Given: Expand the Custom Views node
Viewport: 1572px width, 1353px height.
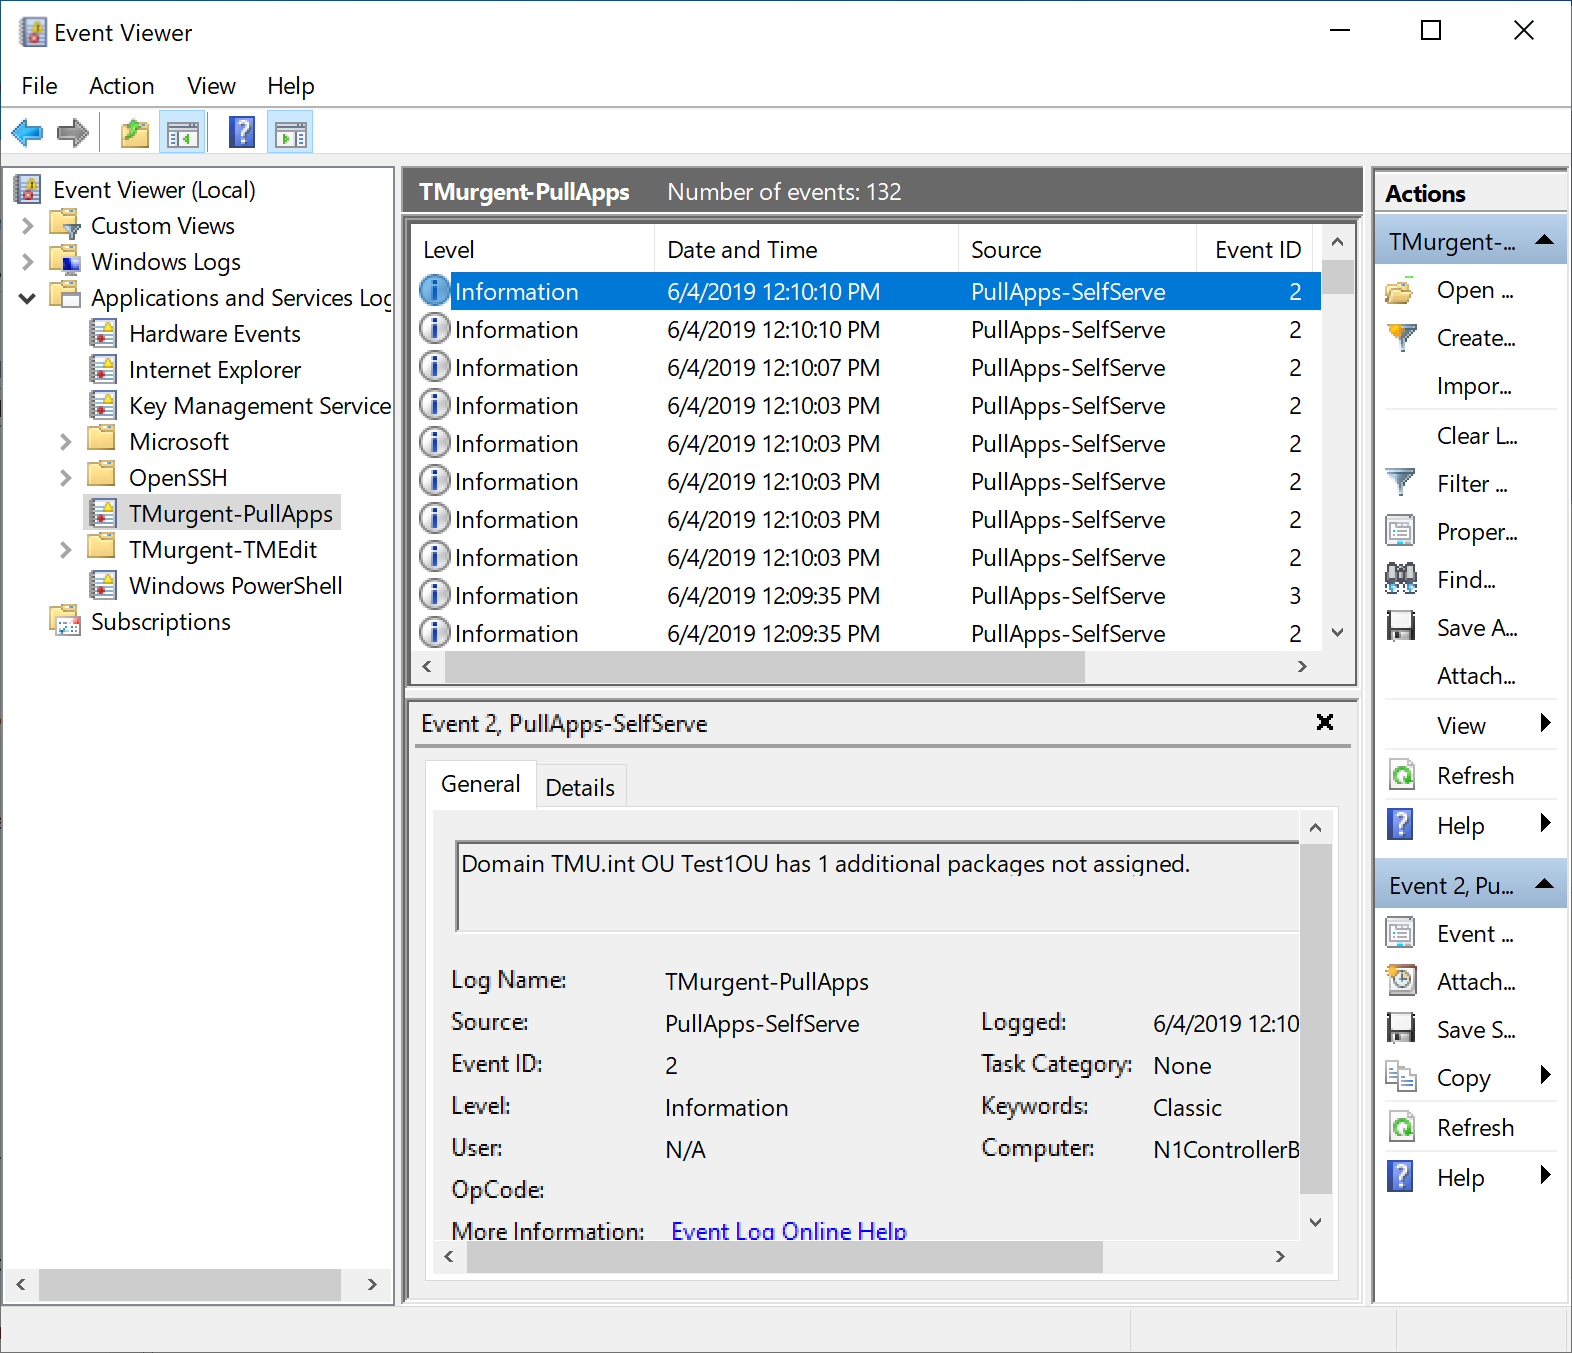Looking at the screenshot, I should coord(28,226).
